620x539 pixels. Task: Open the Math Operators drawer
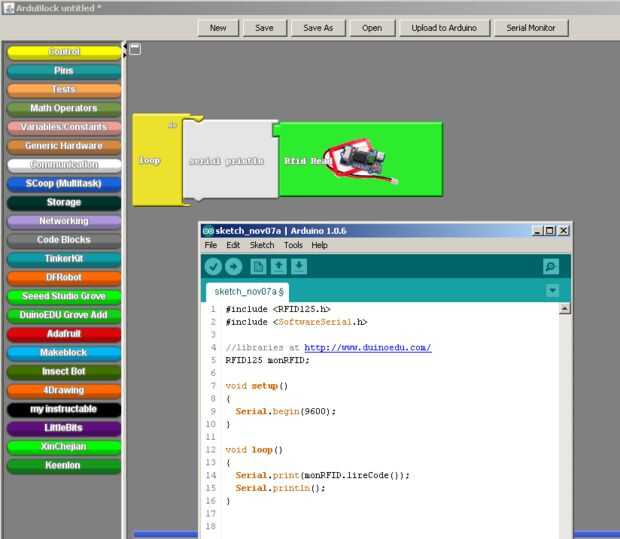tap(64, 108)
